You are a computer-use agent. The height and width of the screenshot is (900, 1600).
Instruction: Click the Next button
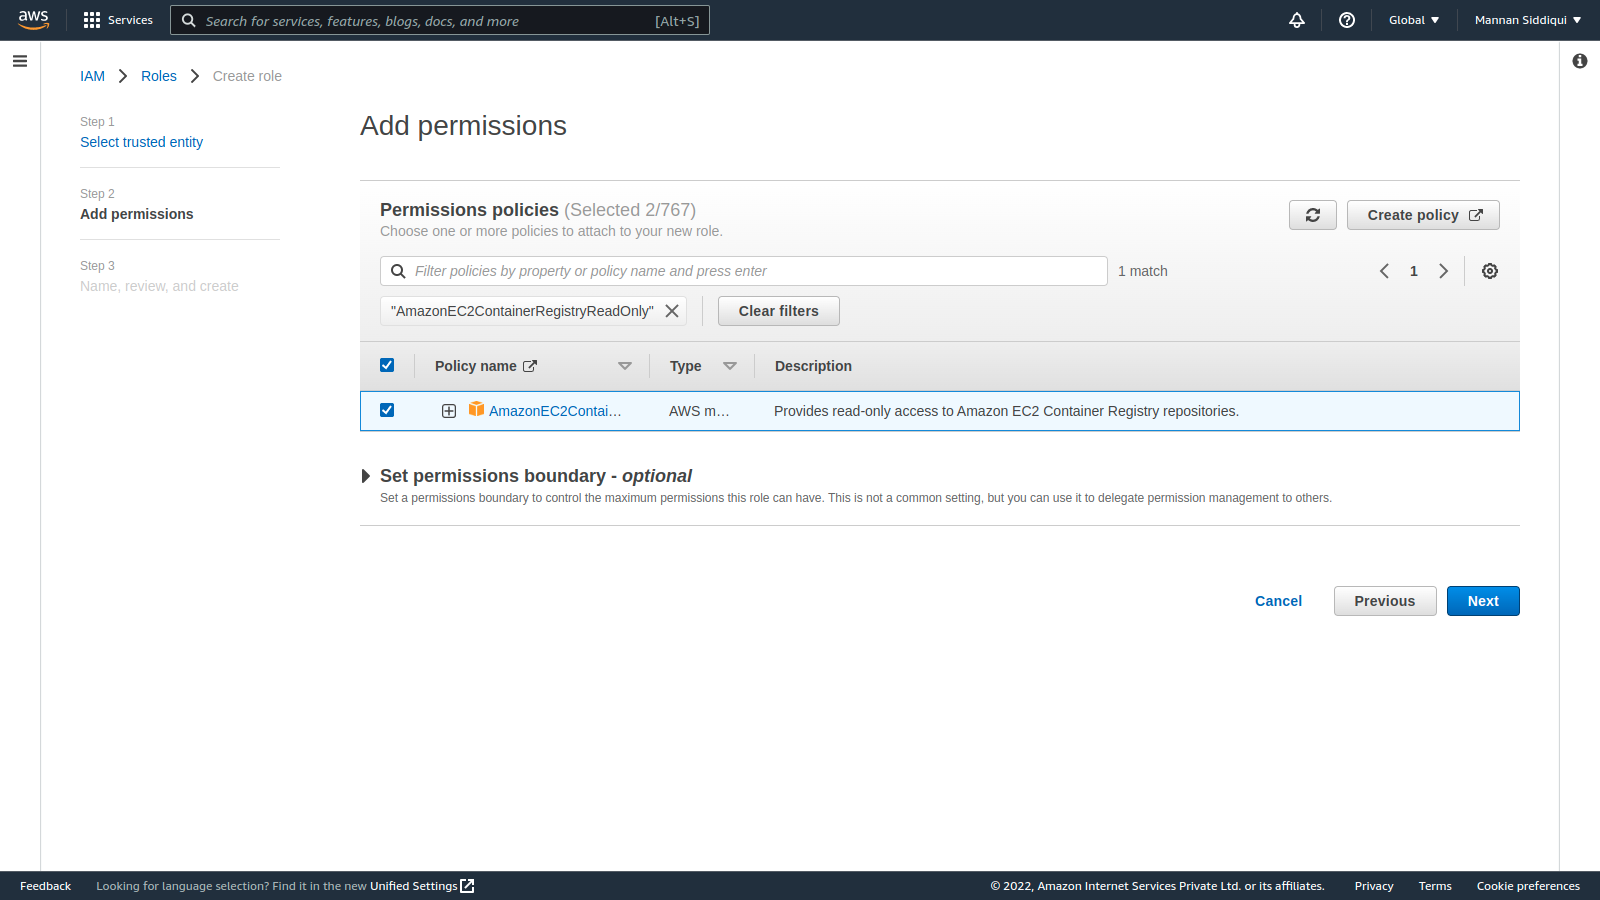tap(1483, 601)
